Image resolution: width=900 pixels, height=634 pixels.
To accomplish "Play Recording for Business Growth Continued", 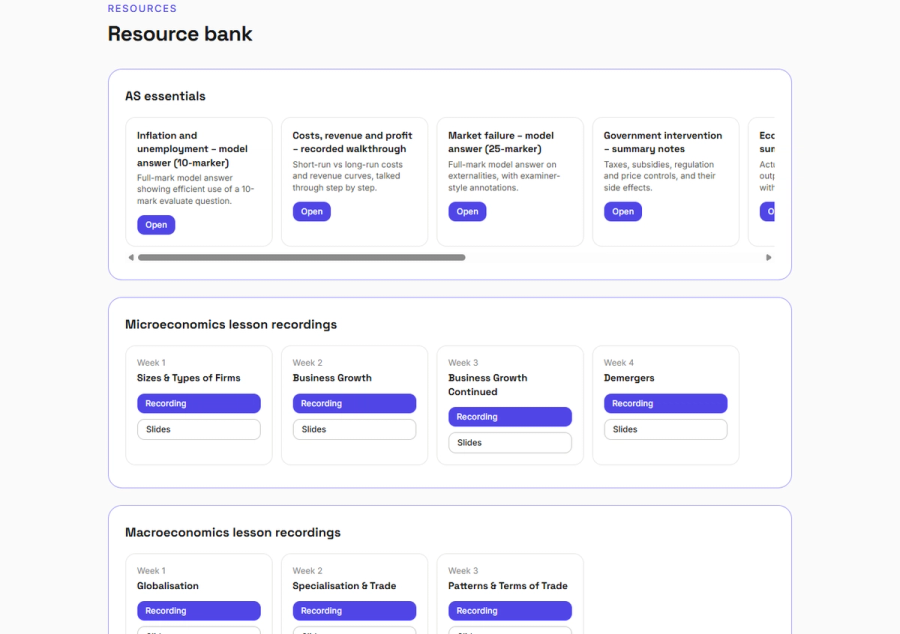I will [510, 417].
